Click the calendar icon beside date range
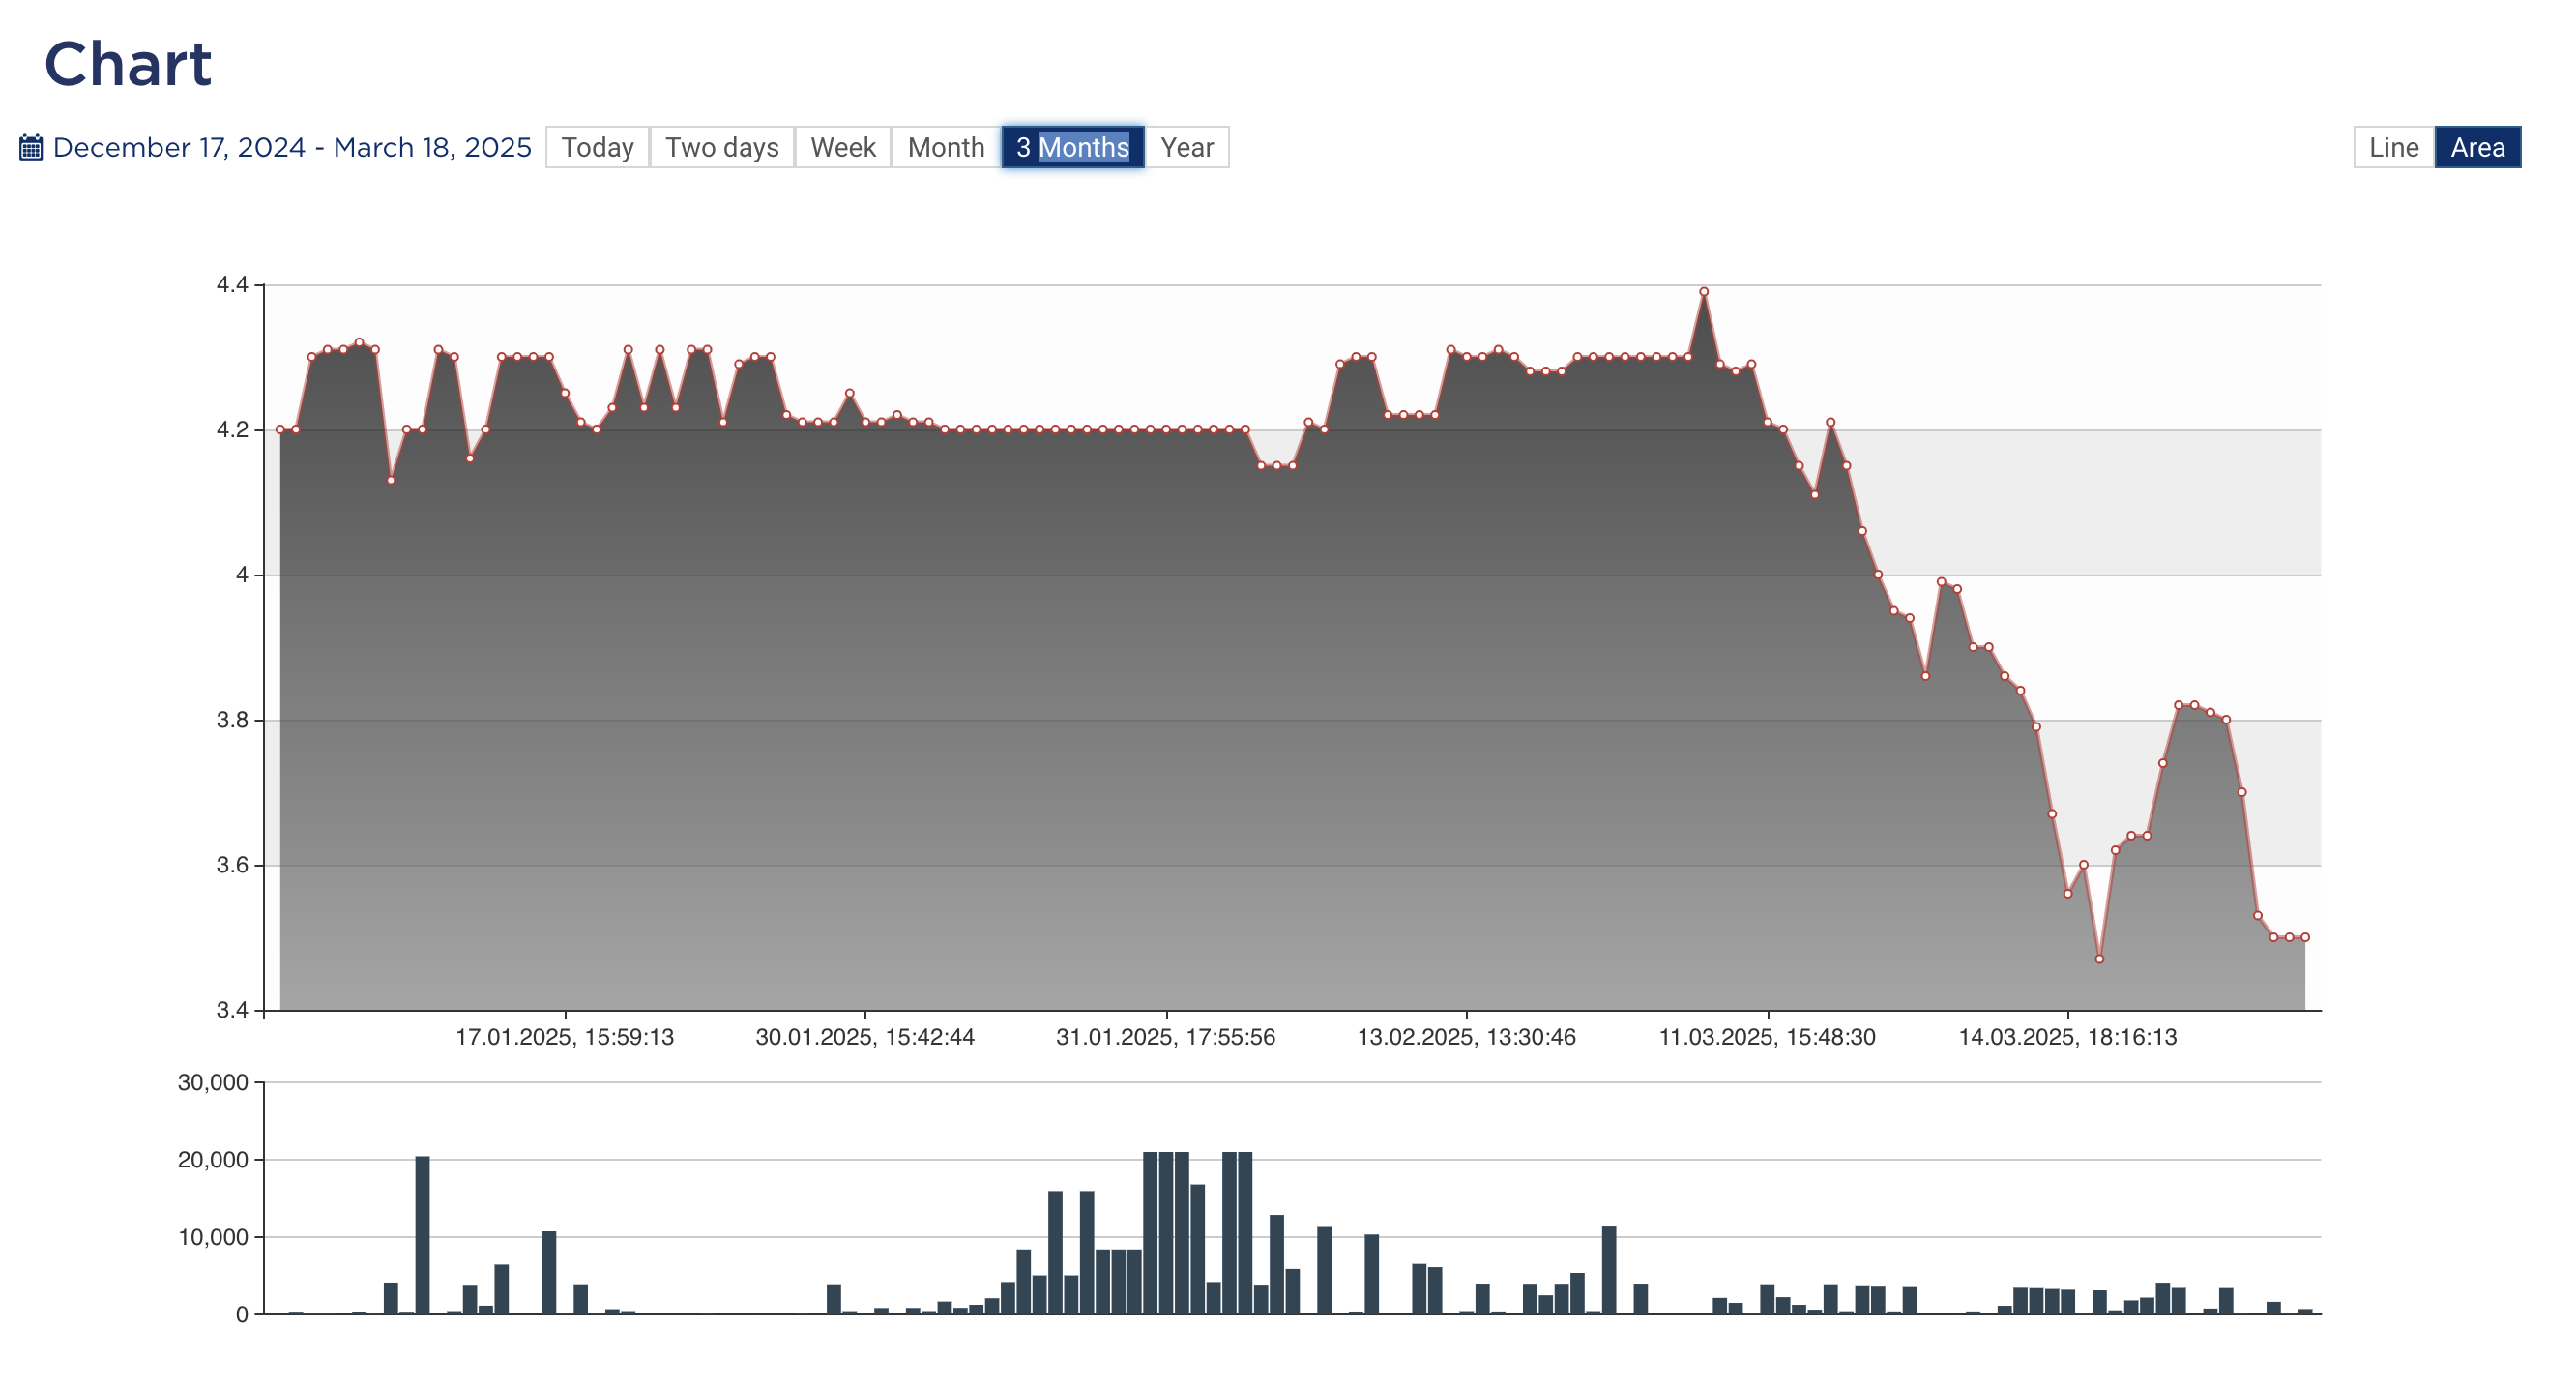Image resolution: width=2576 pixels, height=1387 pixels. point(31,148)
